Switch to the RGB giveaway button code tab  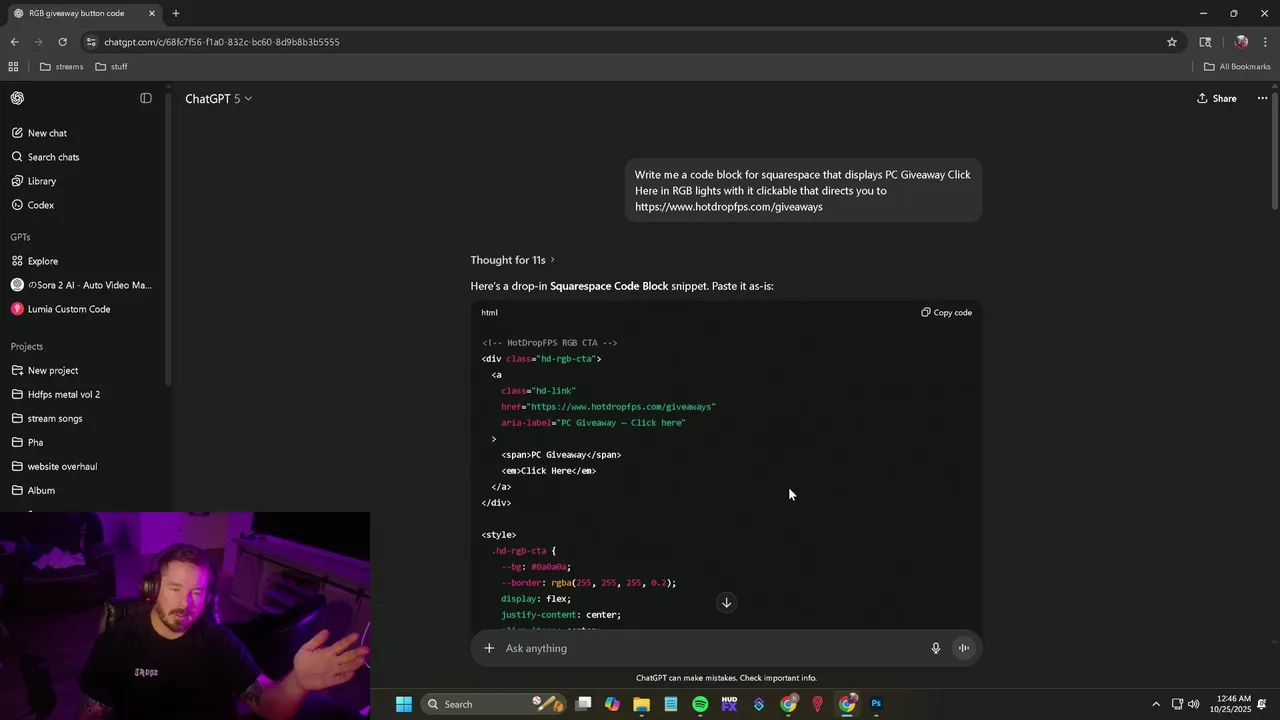pos(78,13)
